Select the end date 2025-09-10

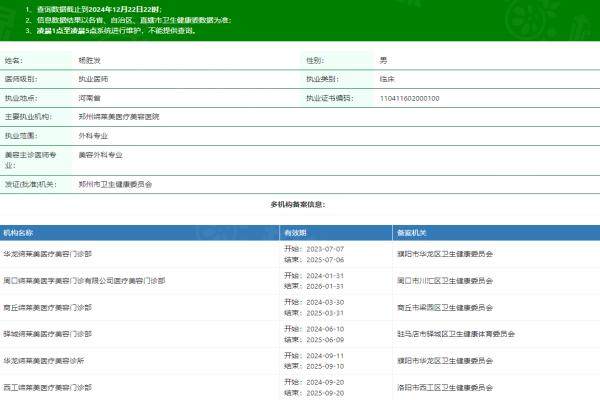(x=325, y=367)
